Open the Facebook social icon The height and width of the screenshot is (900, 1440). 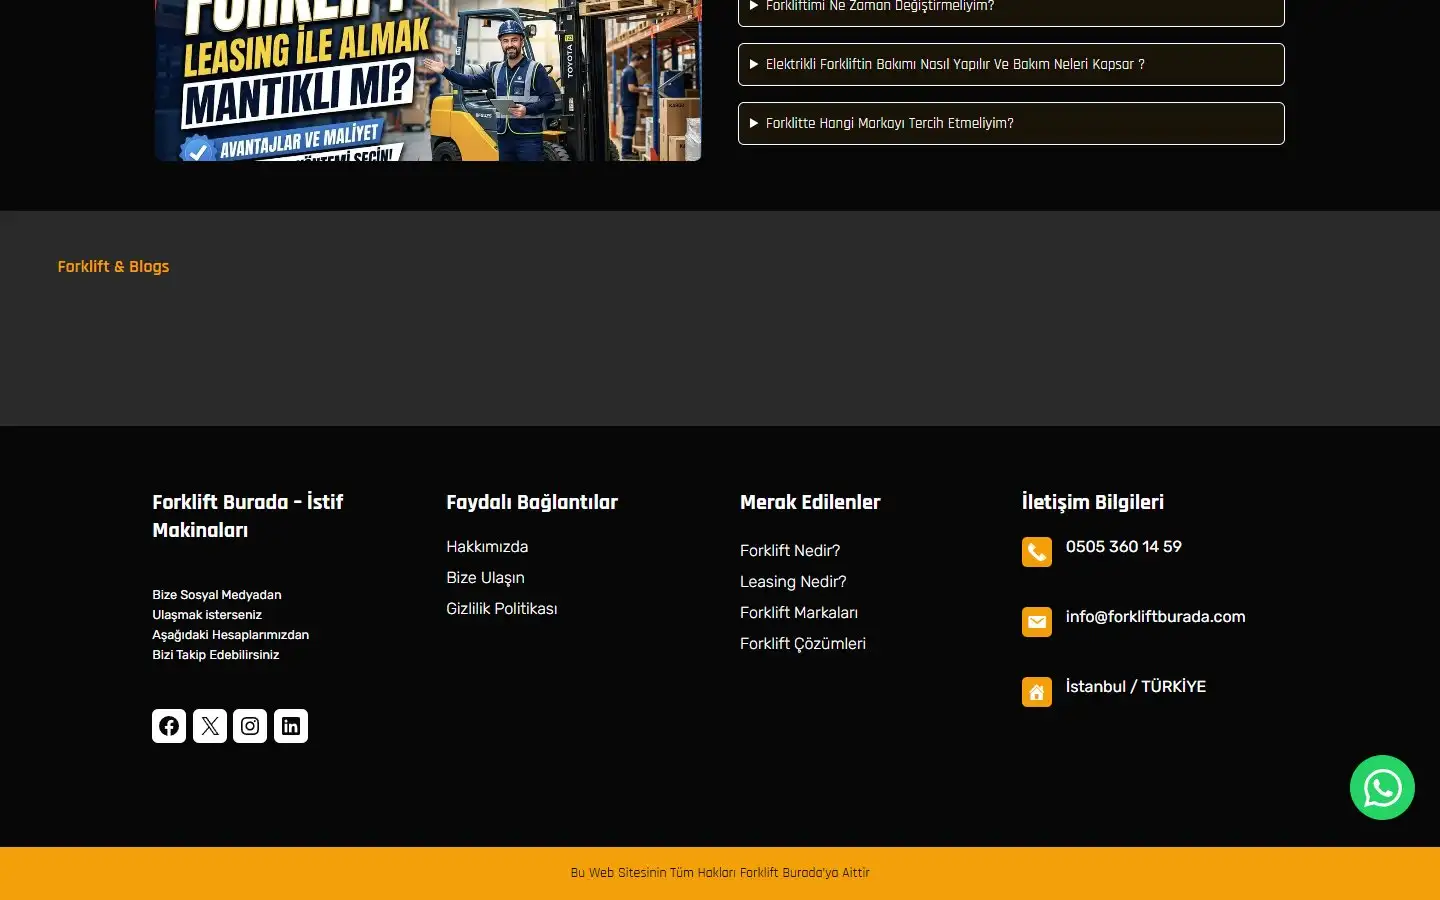coord(169,726)
